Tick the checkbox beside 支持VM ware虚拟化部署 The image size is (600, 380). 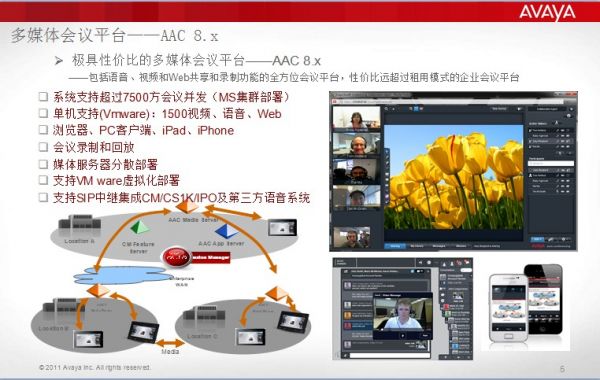coord(43,180)
